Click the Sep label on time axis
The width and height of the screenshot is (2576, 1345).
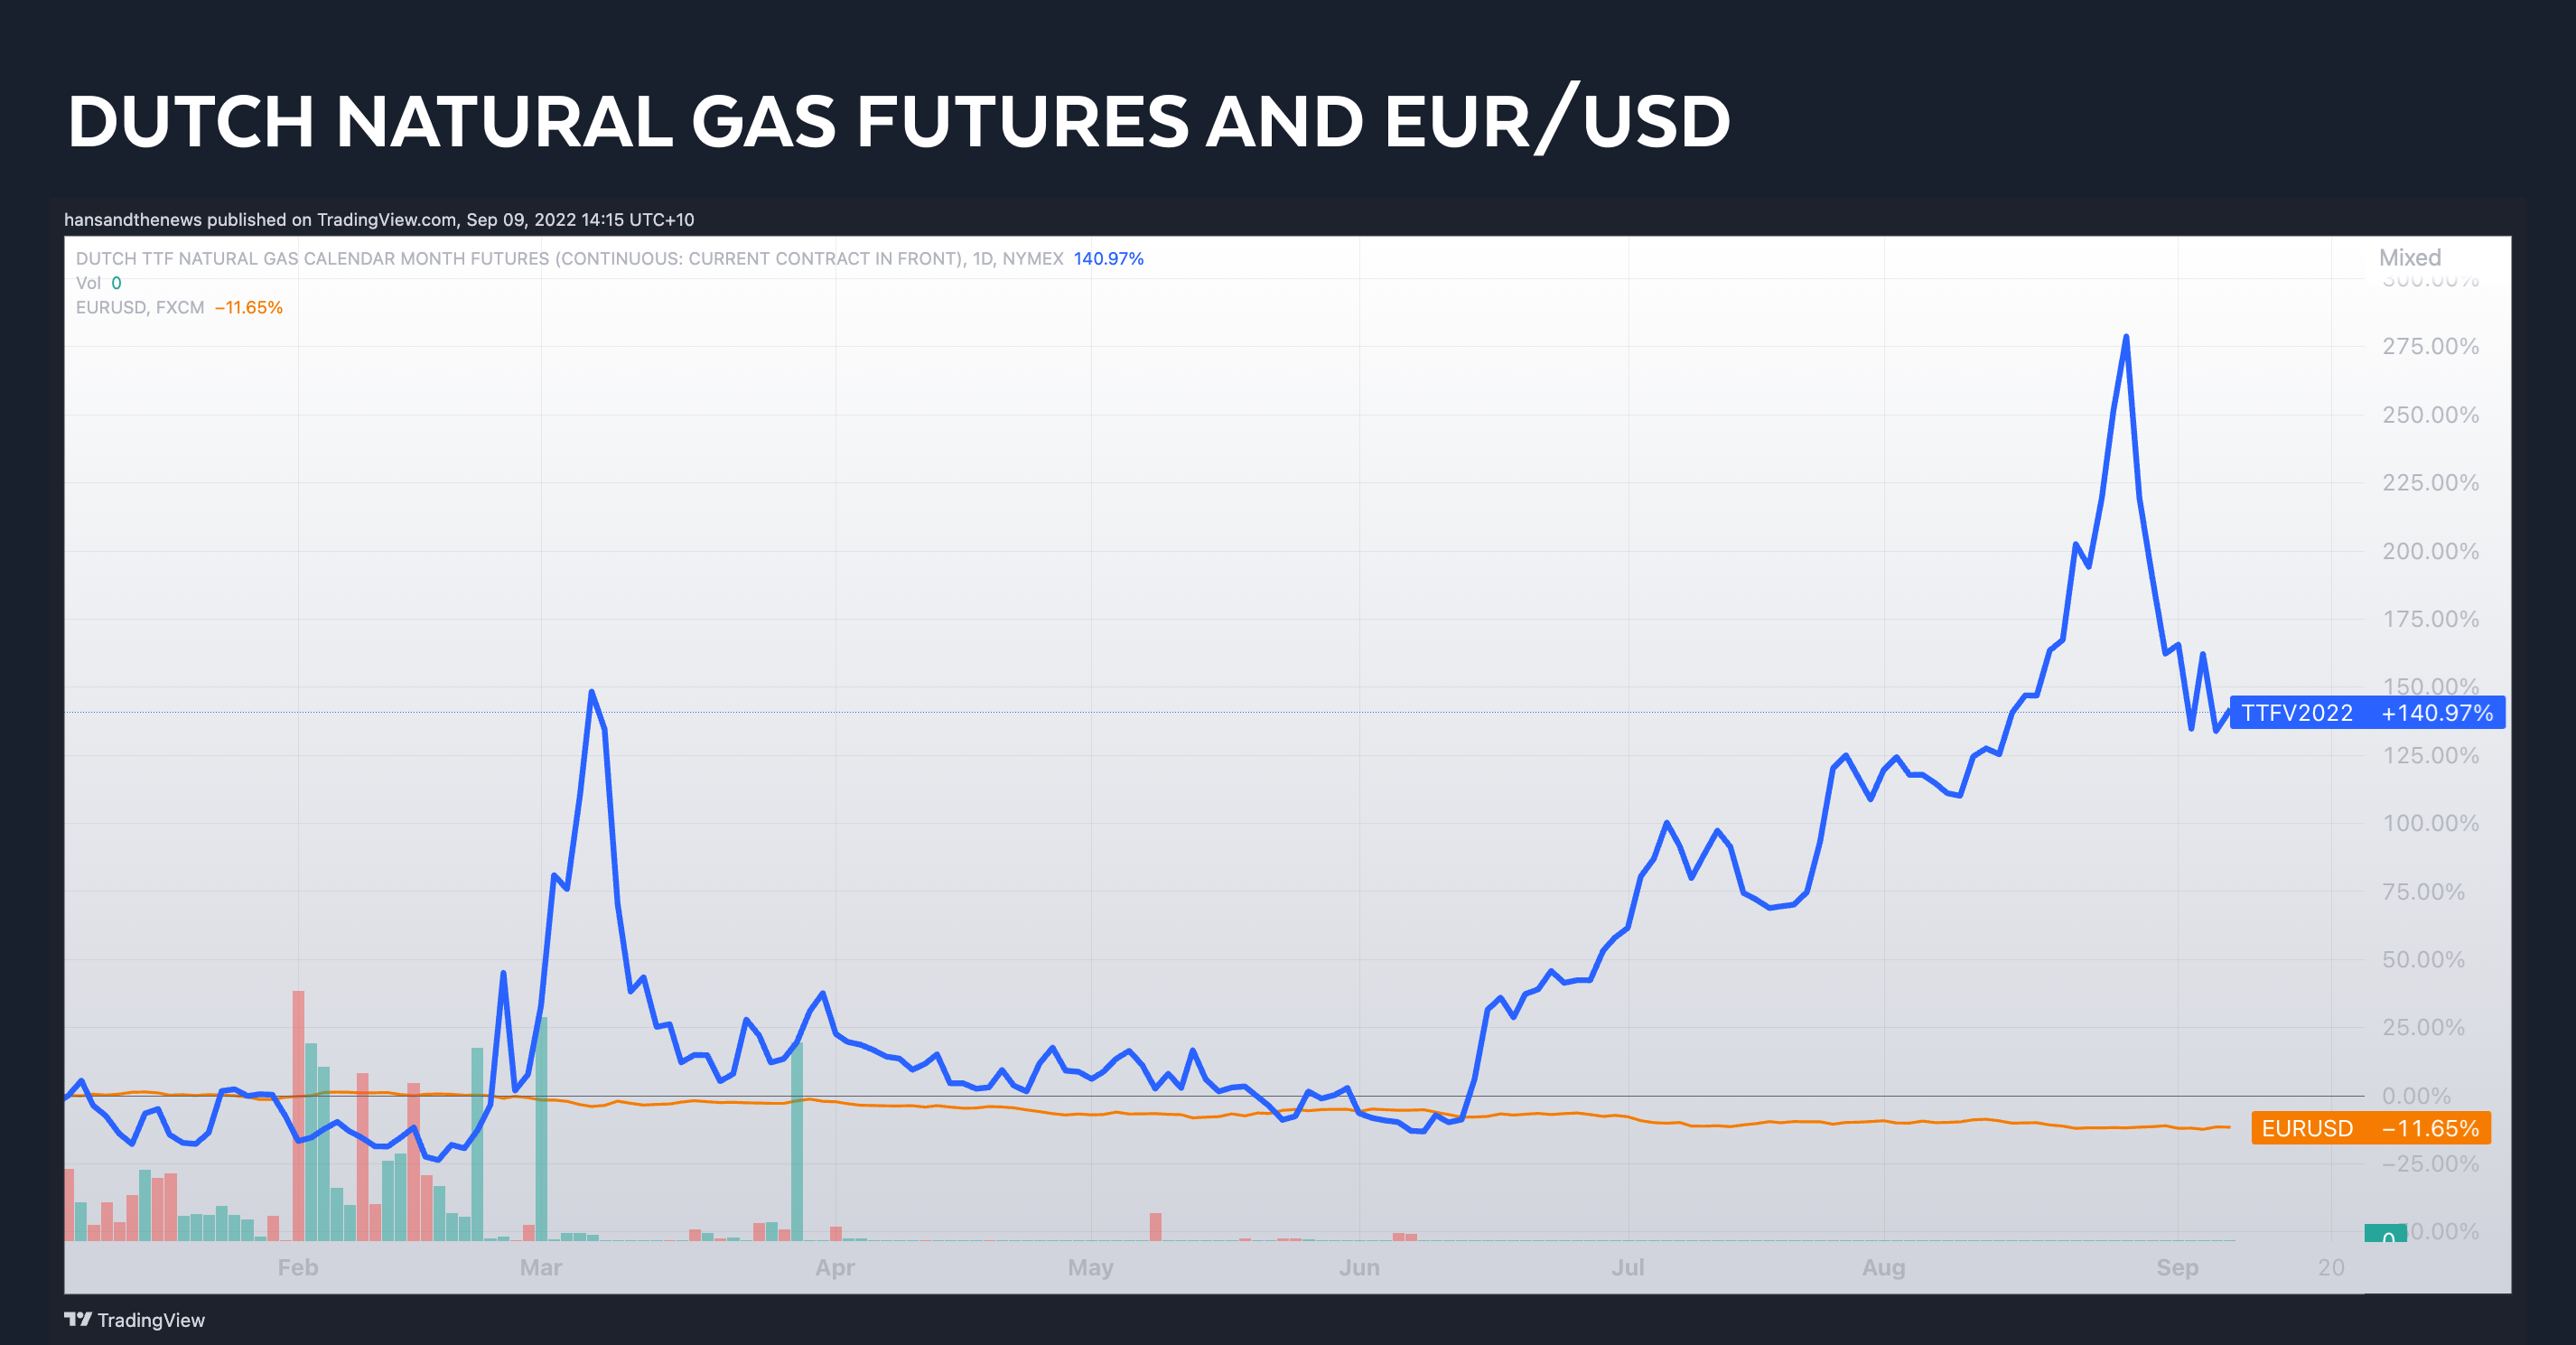[x=2177, y=1267]
